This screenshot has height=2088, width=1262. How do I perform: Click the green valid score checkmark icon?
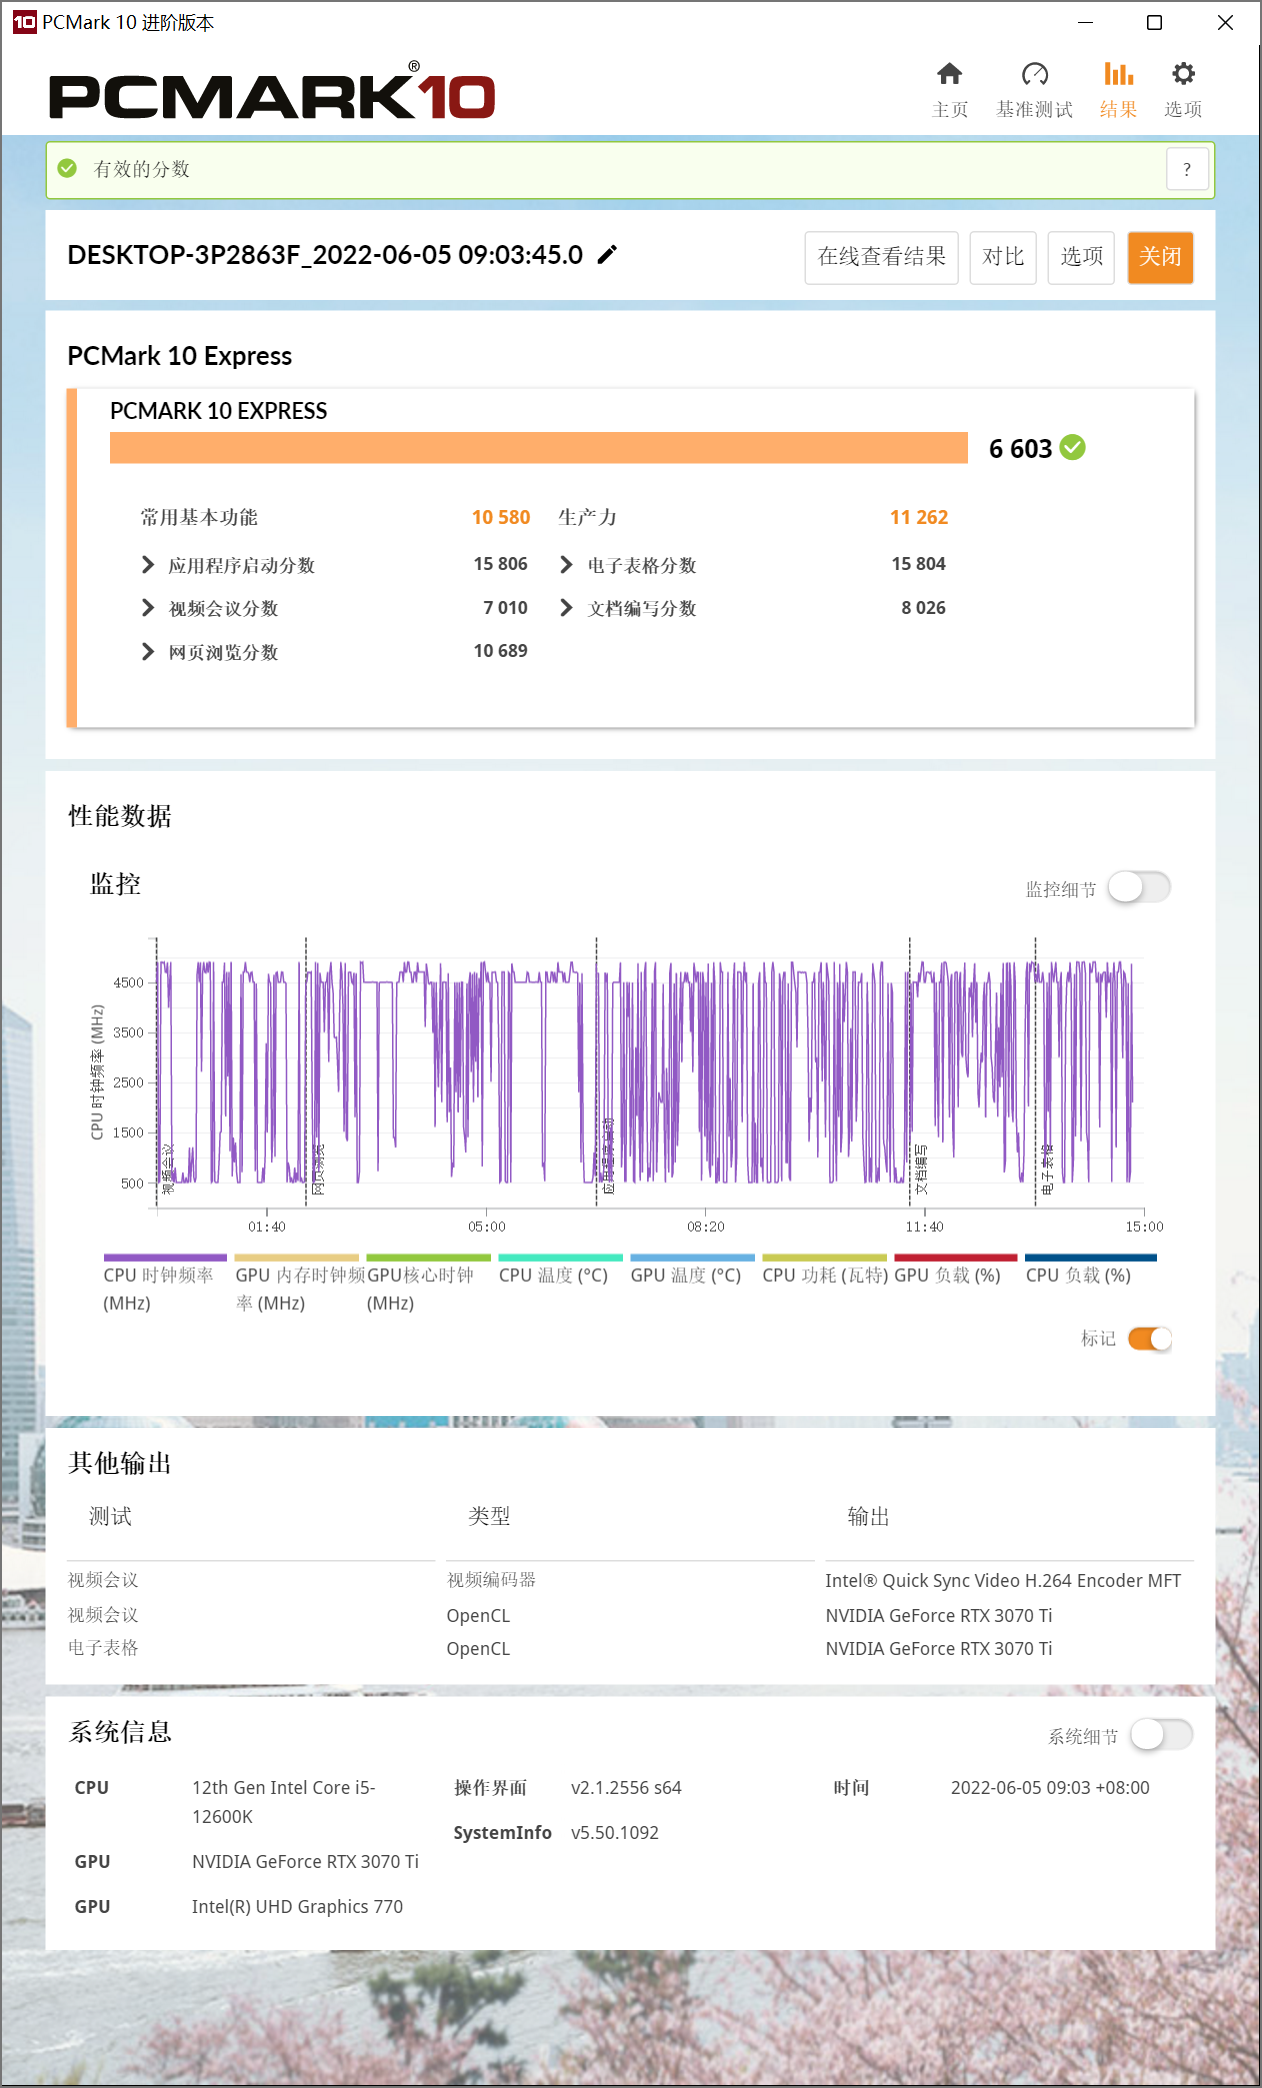pos(67,168)
